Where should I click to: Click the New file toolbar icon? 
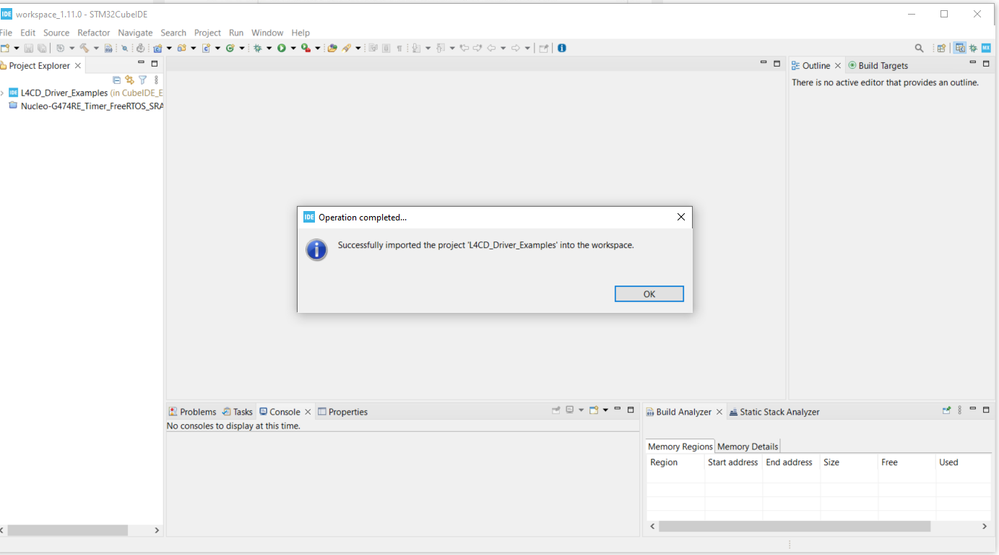coord(5,48)
